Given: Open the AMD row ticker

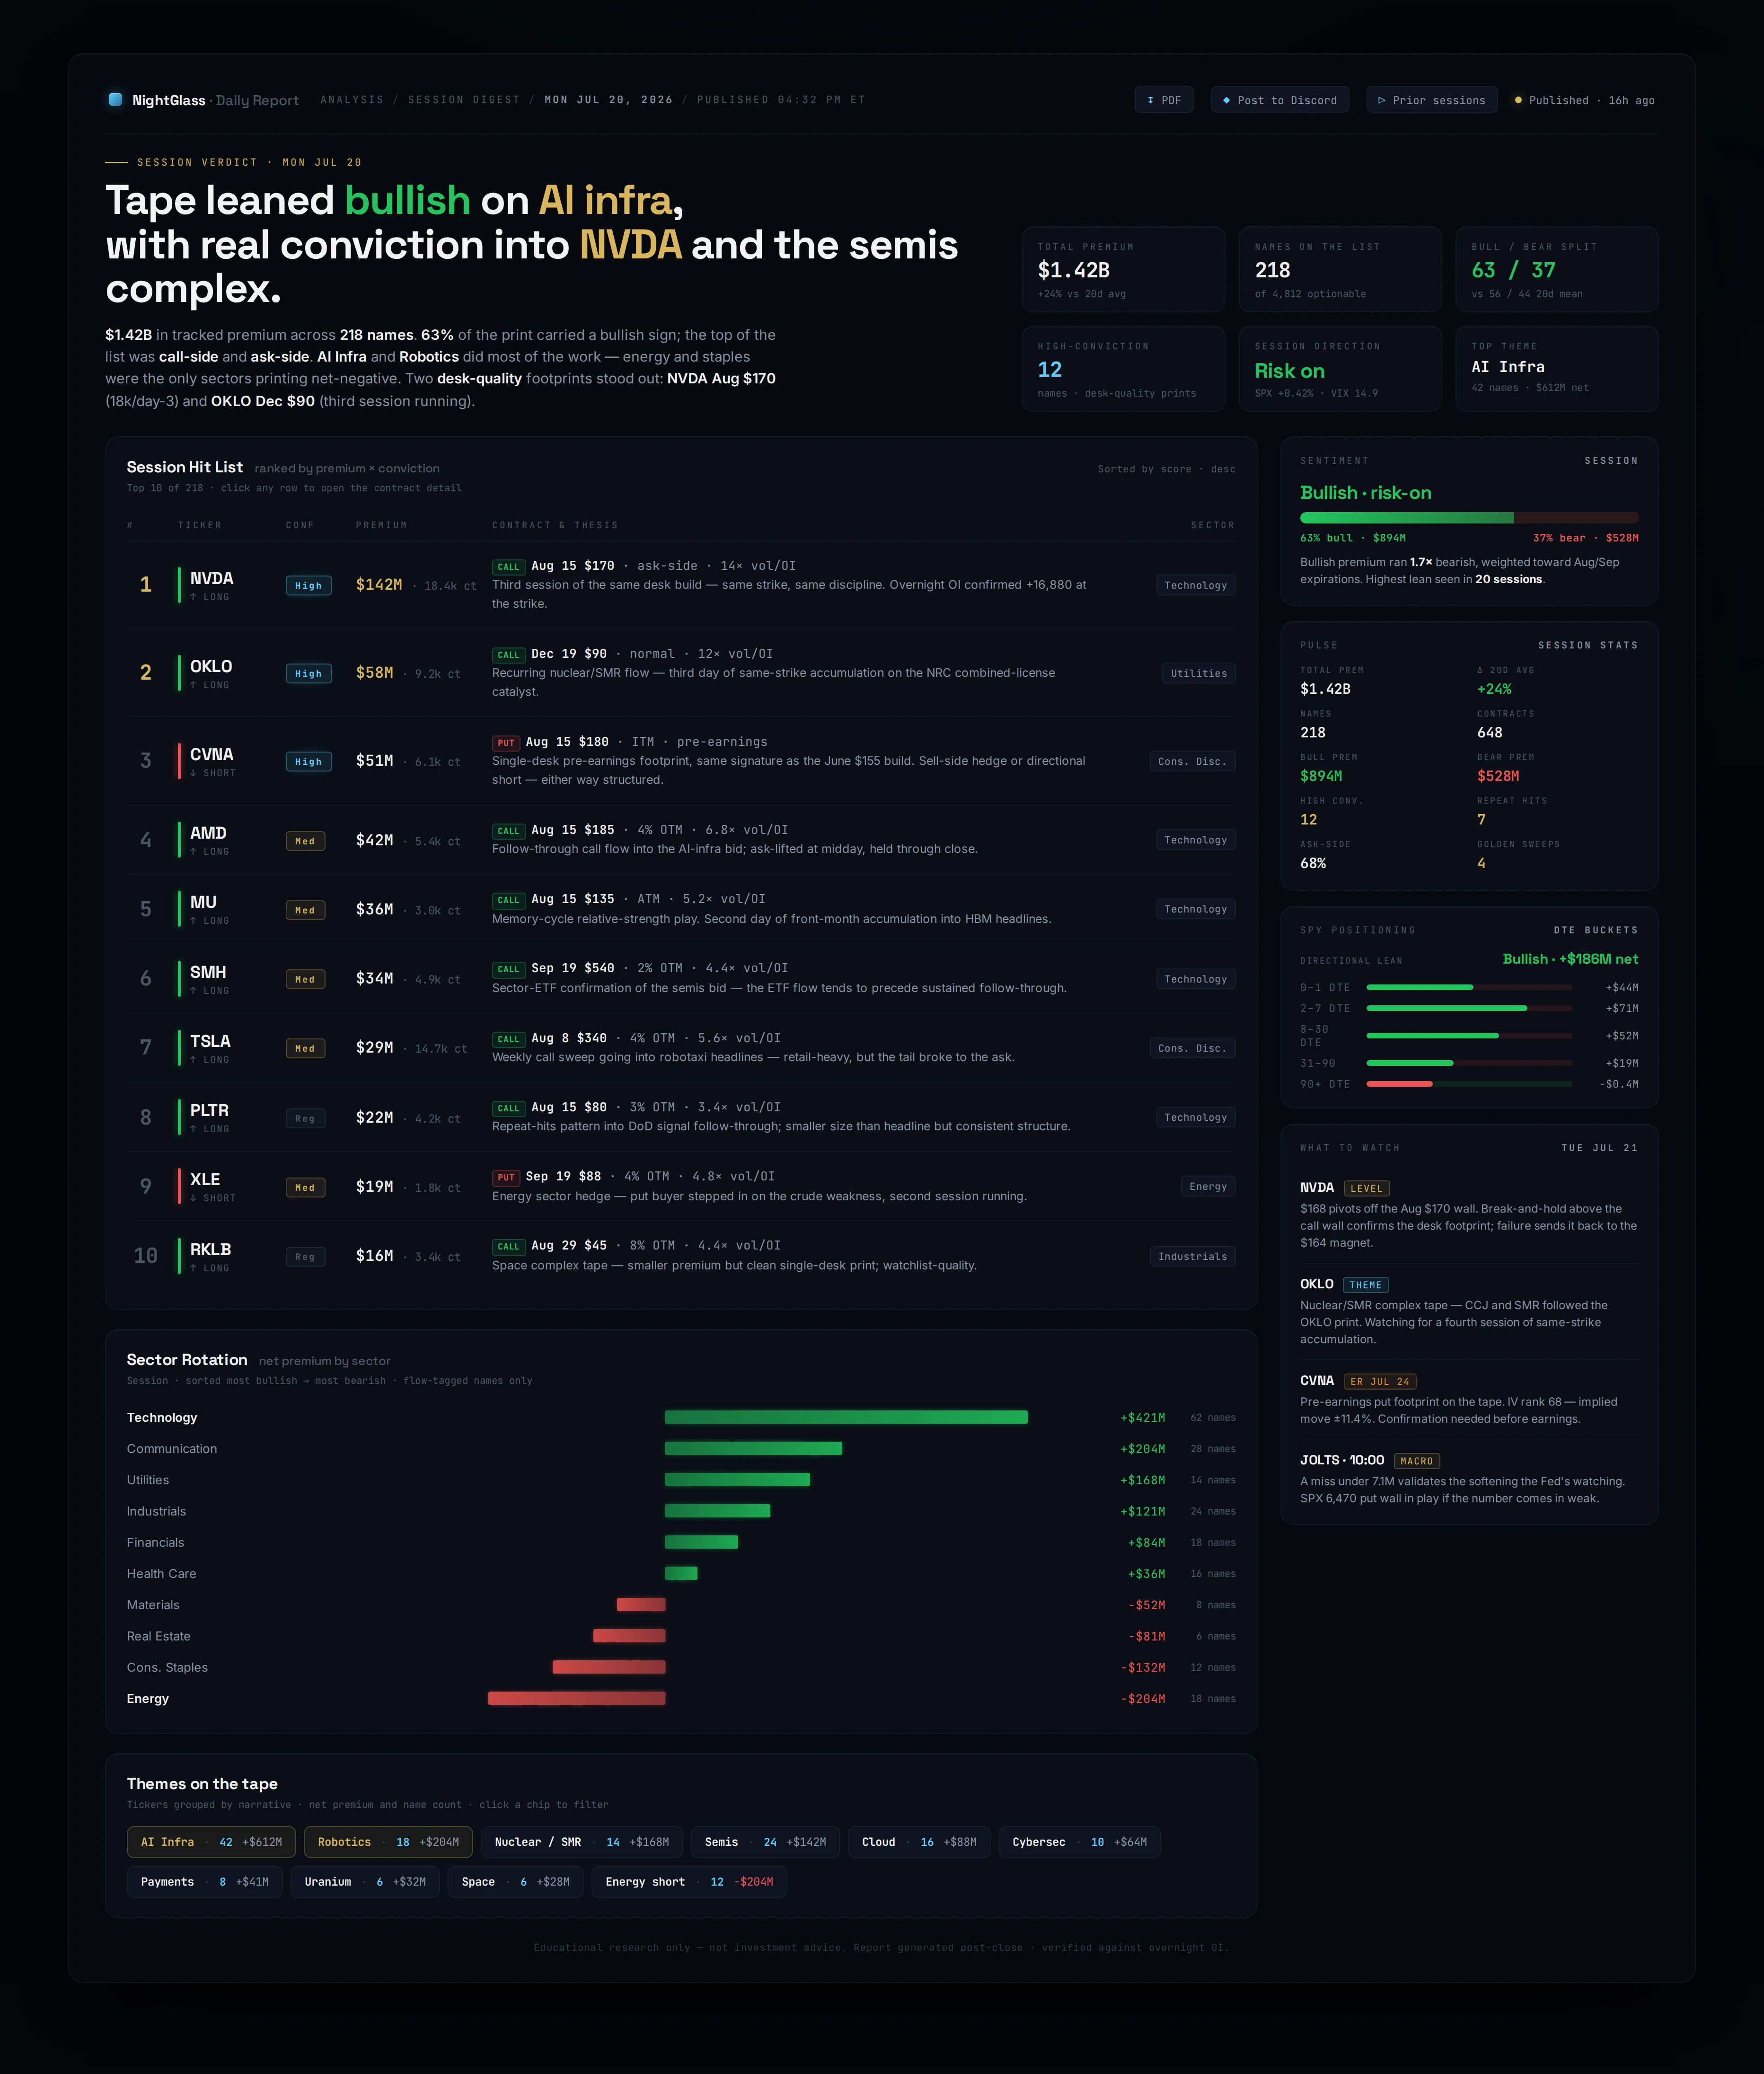Looking at the screenshot, I should [x=208, y=833].
